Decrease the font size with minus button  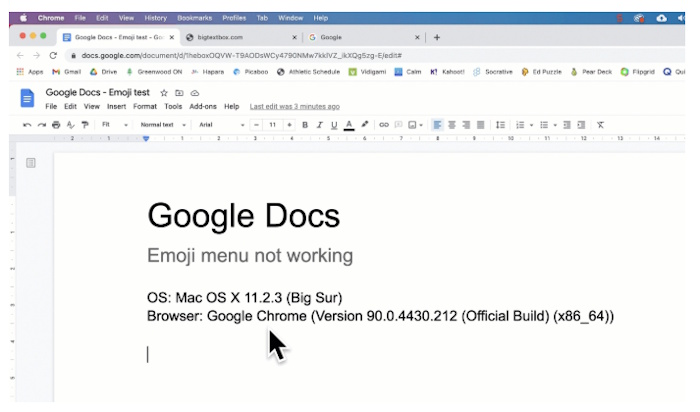tap(256, 125)
